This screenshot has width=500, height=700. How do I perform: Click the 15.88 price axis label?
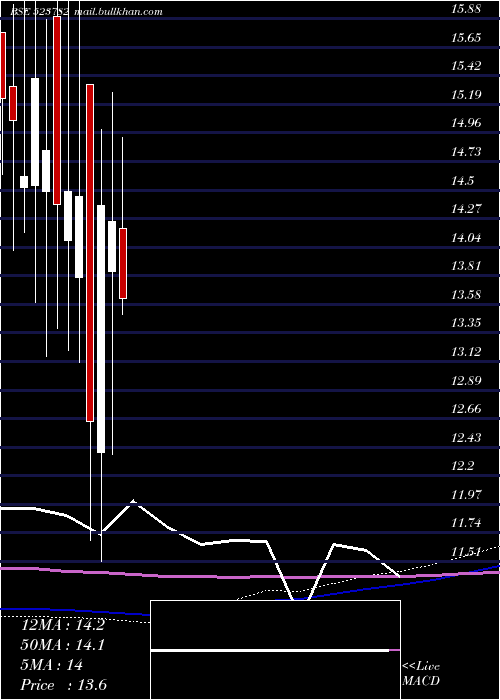(x=466, y=9)
